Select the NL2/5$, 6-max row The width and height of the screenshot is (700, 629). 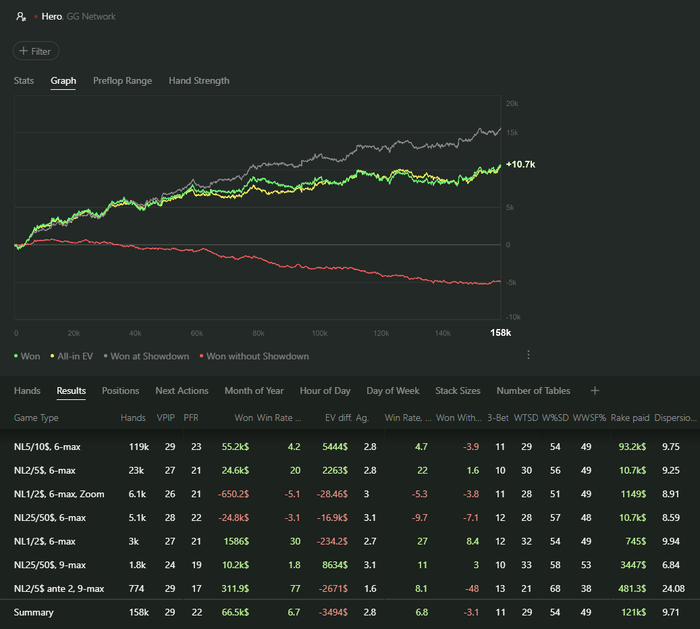350,471
